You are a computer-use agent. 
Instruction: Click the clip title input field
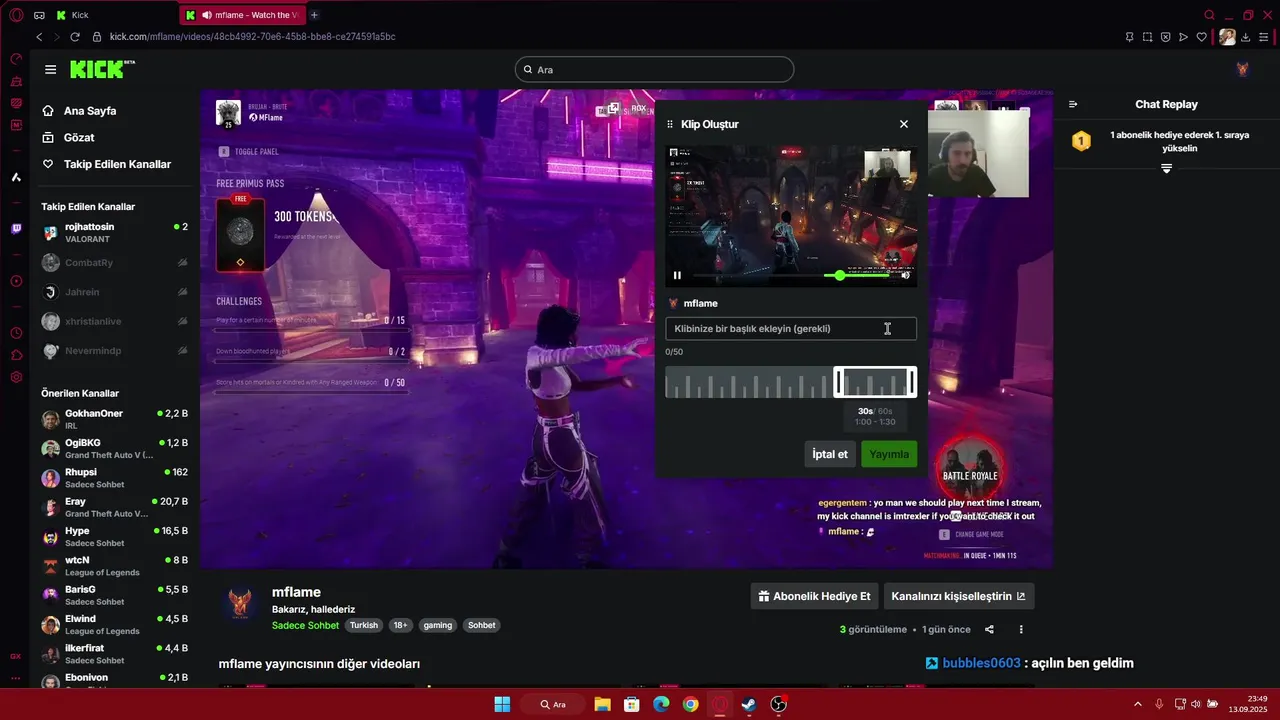tap(791, 328)
